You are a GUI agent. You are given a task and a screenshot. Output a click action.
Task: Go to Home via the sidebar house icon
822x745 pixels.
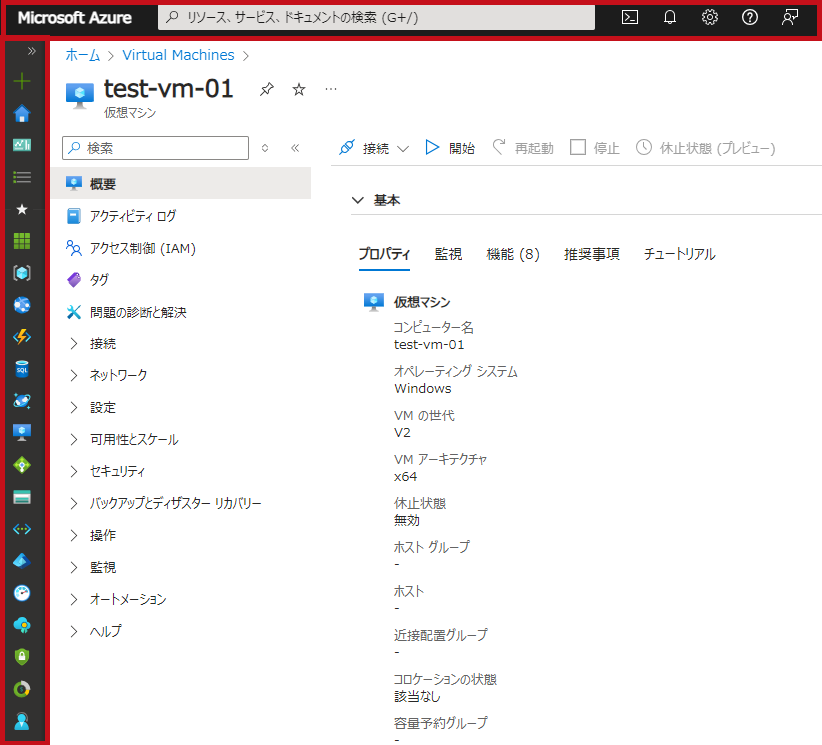coord(22,113)
